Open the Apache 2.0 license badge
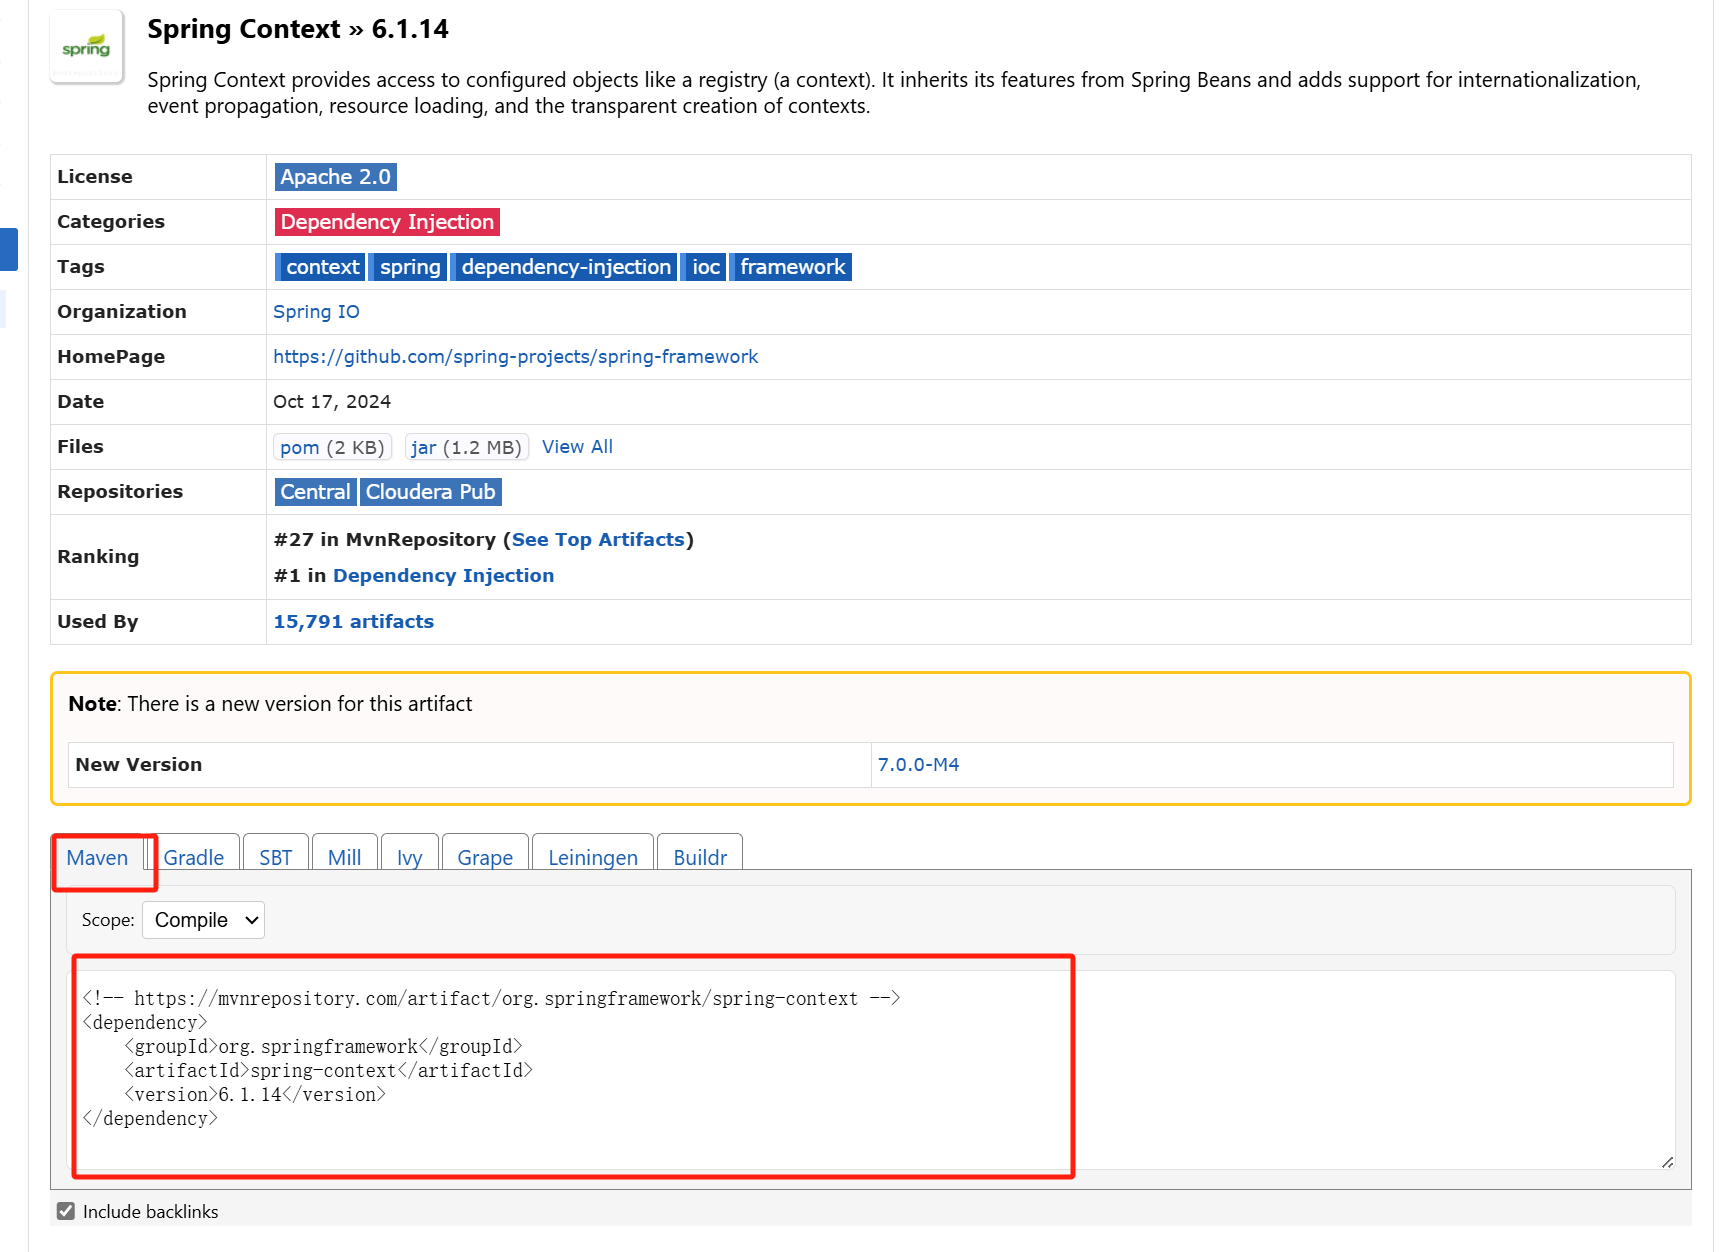This screenshot has width=1728, height=1252. point(336,177)
